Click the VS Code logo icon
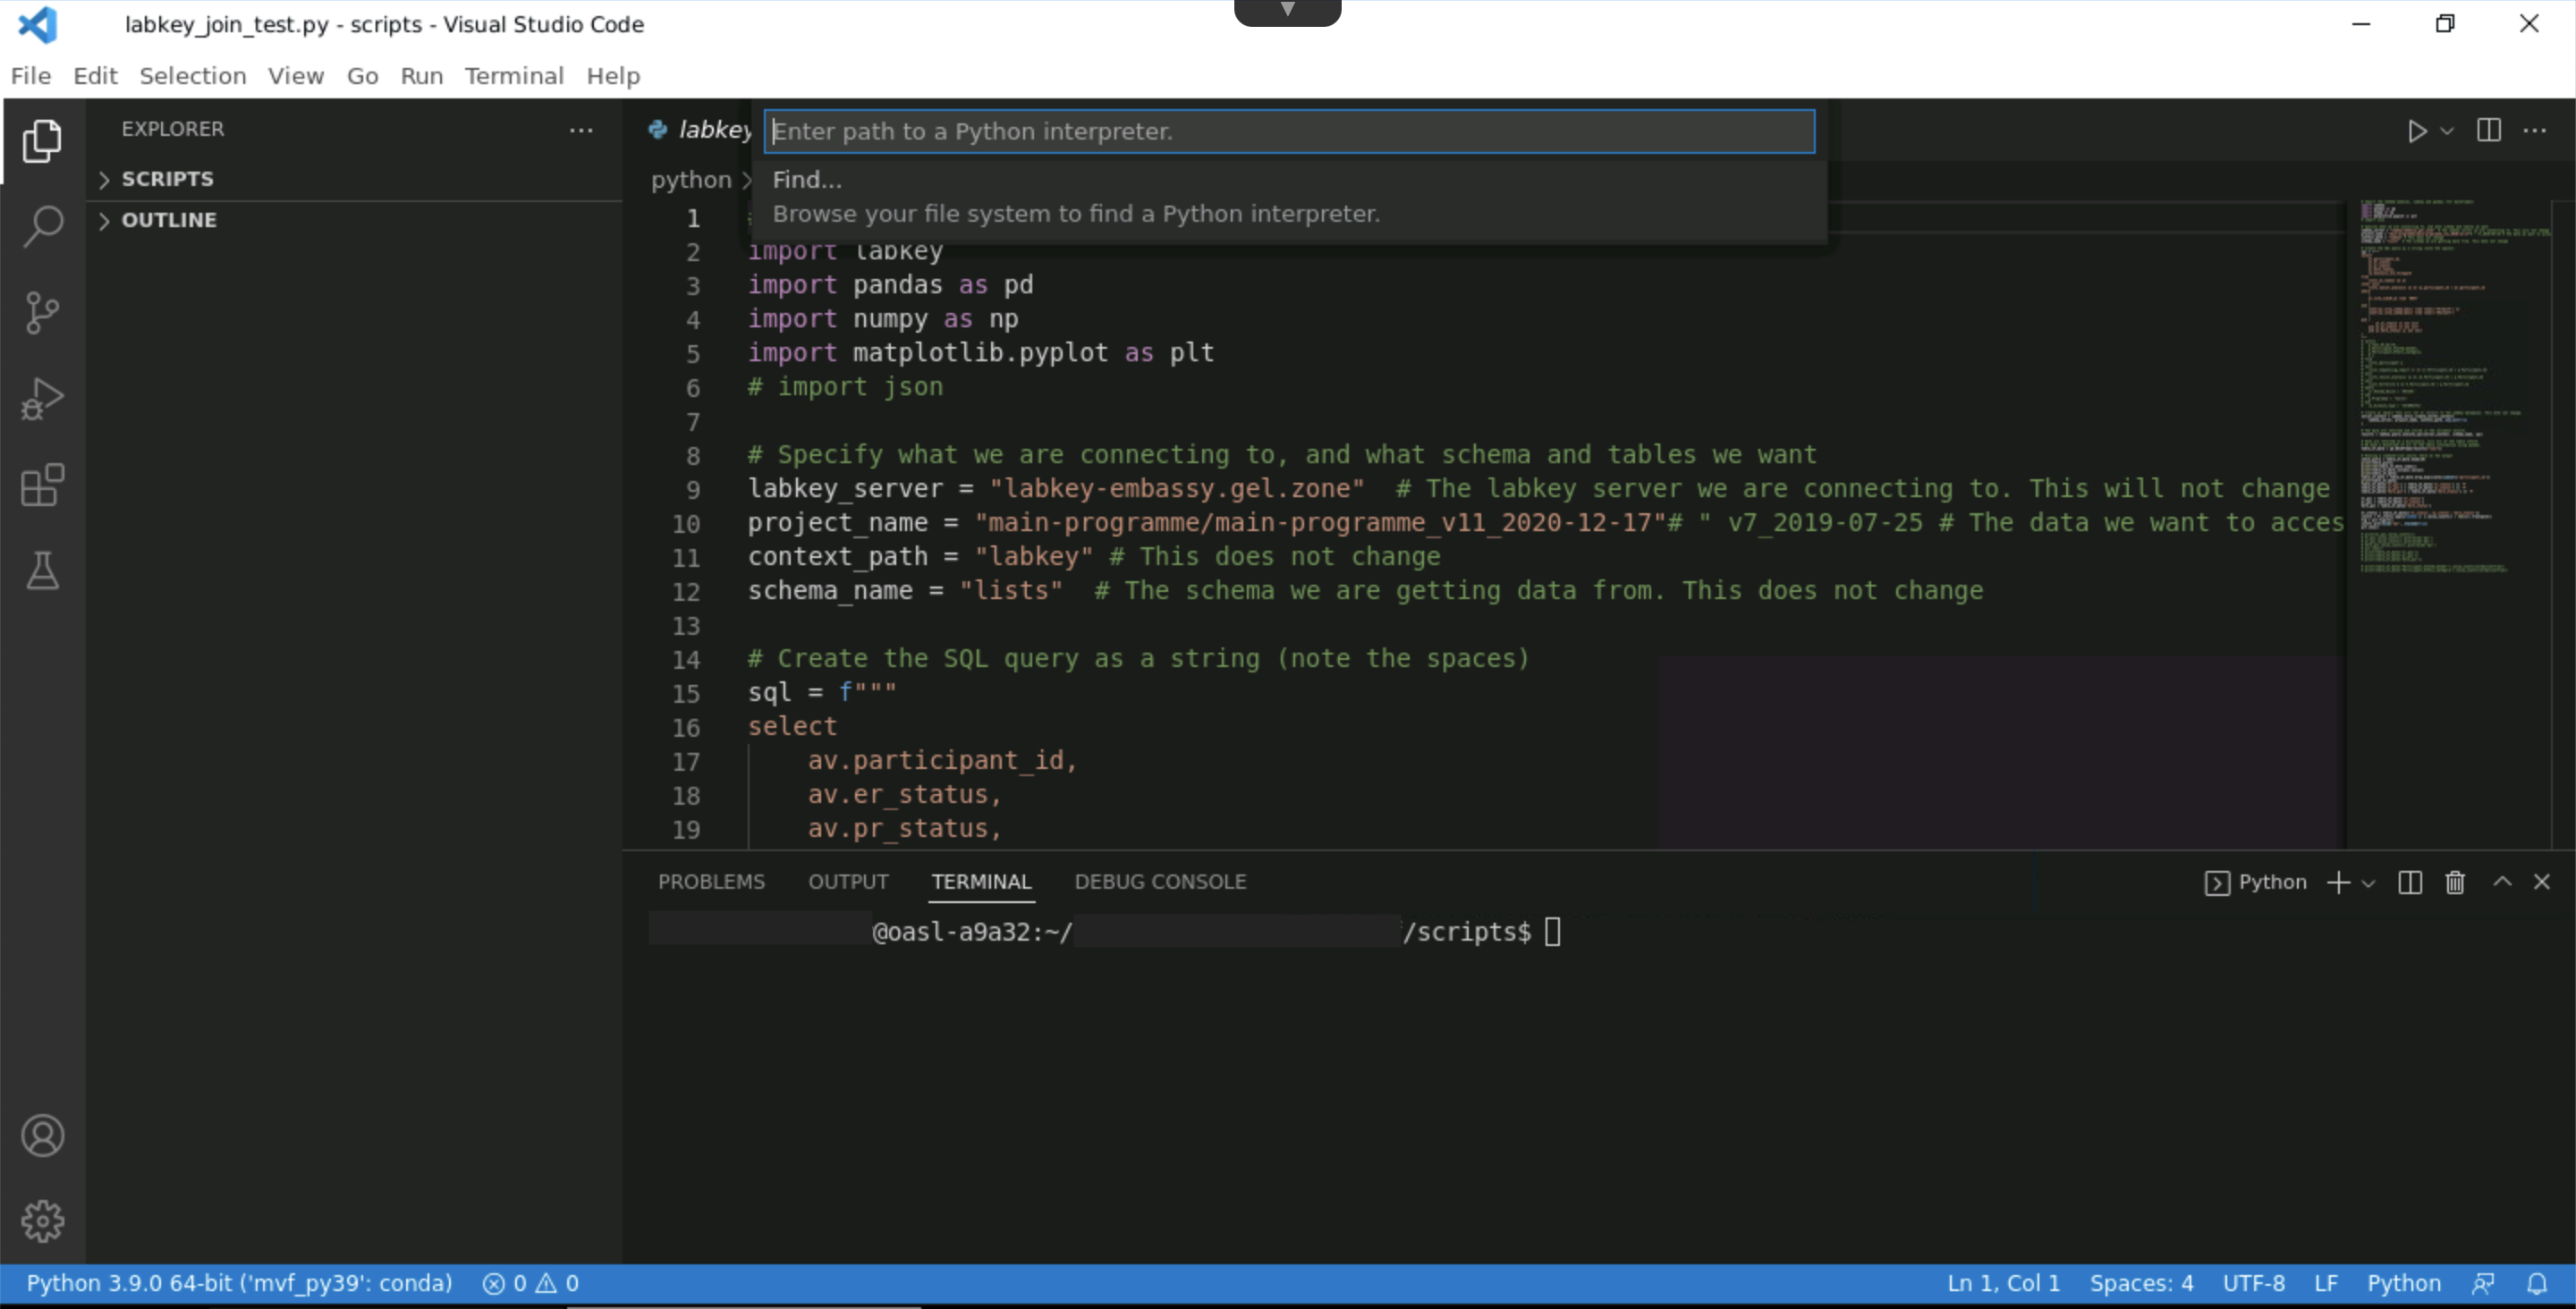Viewport: 2576px width, 1309px height. 38,24
